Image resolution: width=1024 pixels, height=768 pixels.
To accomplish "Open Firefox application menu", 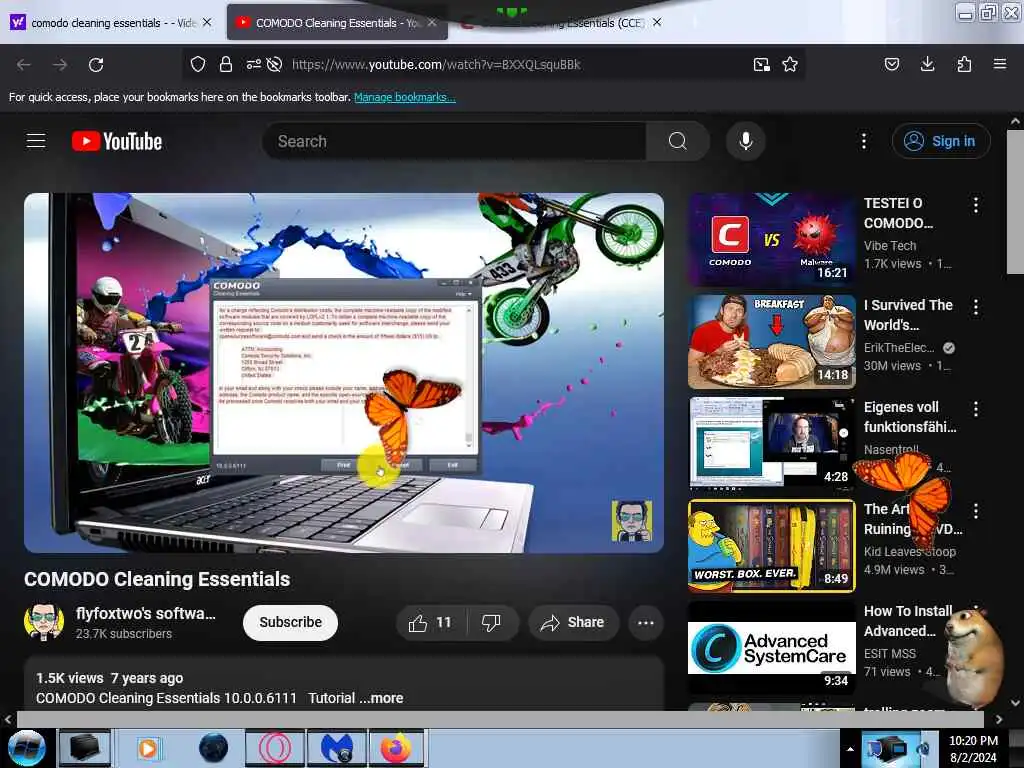I will [1000, 64].
